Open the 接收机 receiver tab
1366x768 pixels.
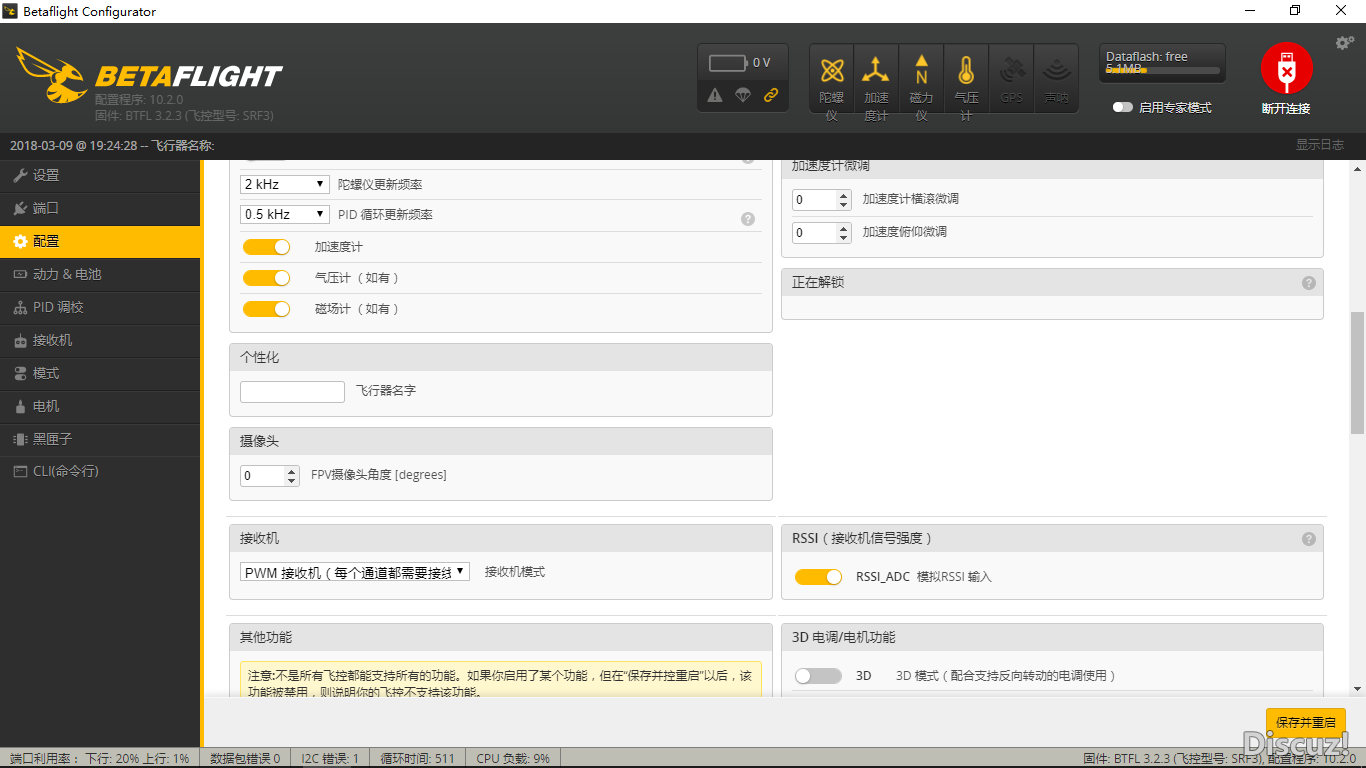(x=100, y=340)
